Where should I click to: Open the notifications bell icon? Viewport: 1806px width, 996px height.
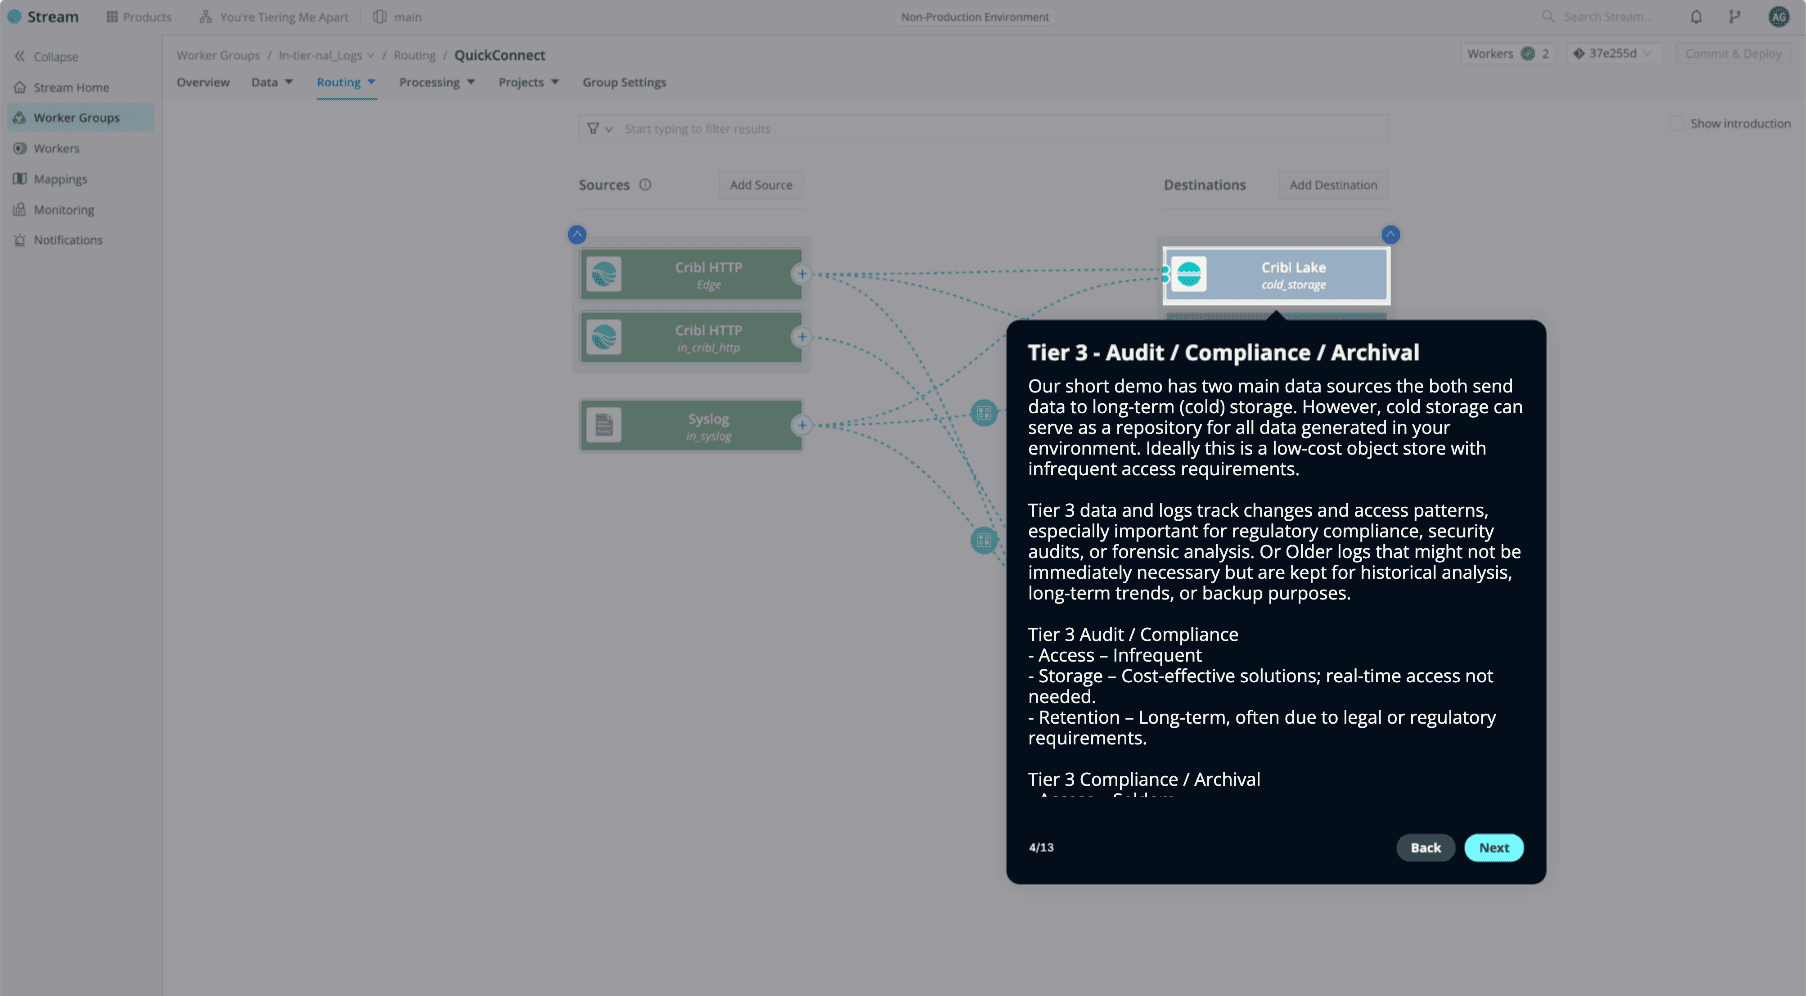click(x=1696, y=16)
